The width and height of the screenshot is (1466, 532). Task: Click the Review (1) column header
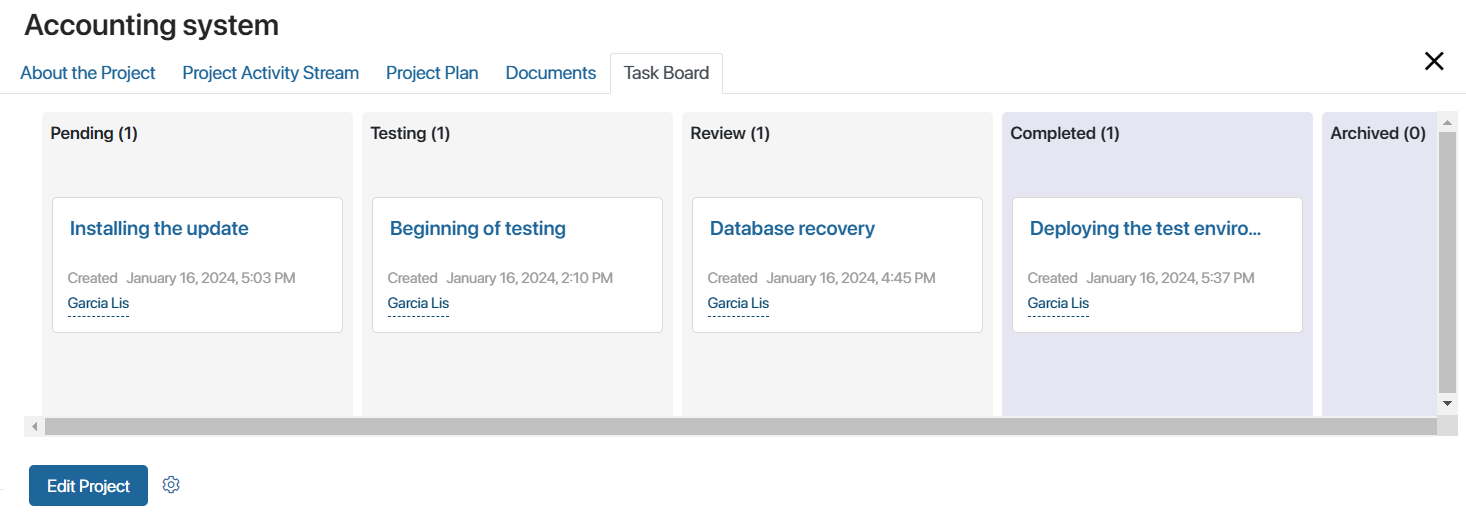(x=730, y=133)
